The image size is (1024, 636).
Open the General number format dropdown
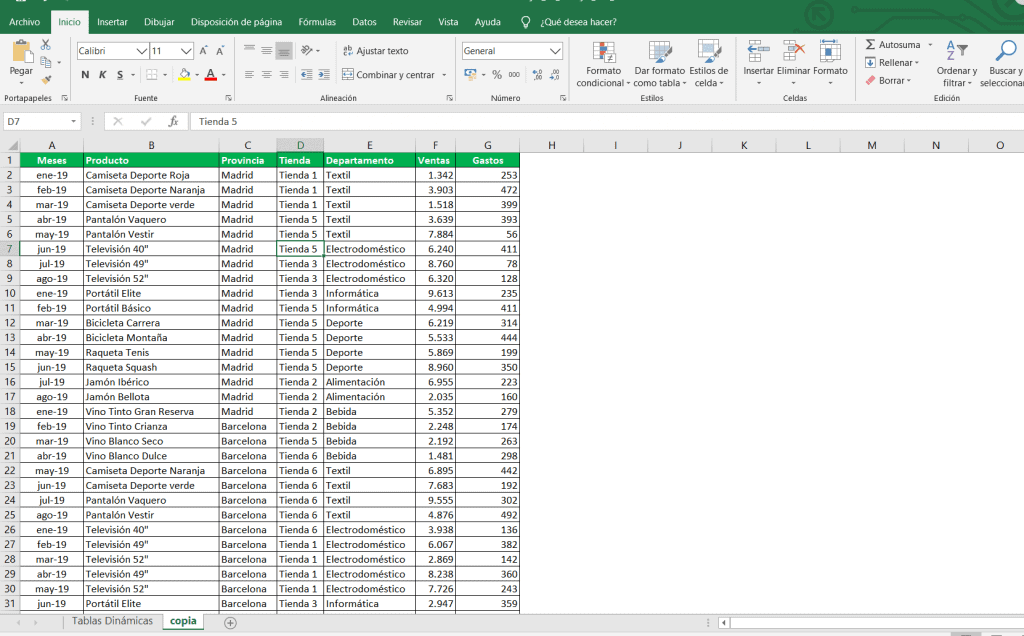click(x=555, y=51)
